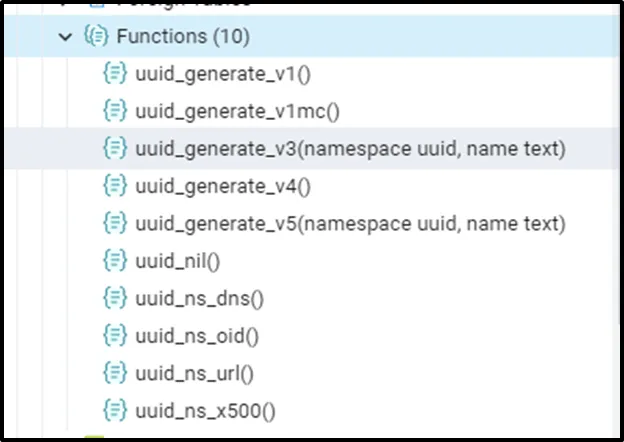This screenshot has width=624, height=442.
Task: Select uuid_generate_v5(namespace uuid, name text)
Action: 350,223
